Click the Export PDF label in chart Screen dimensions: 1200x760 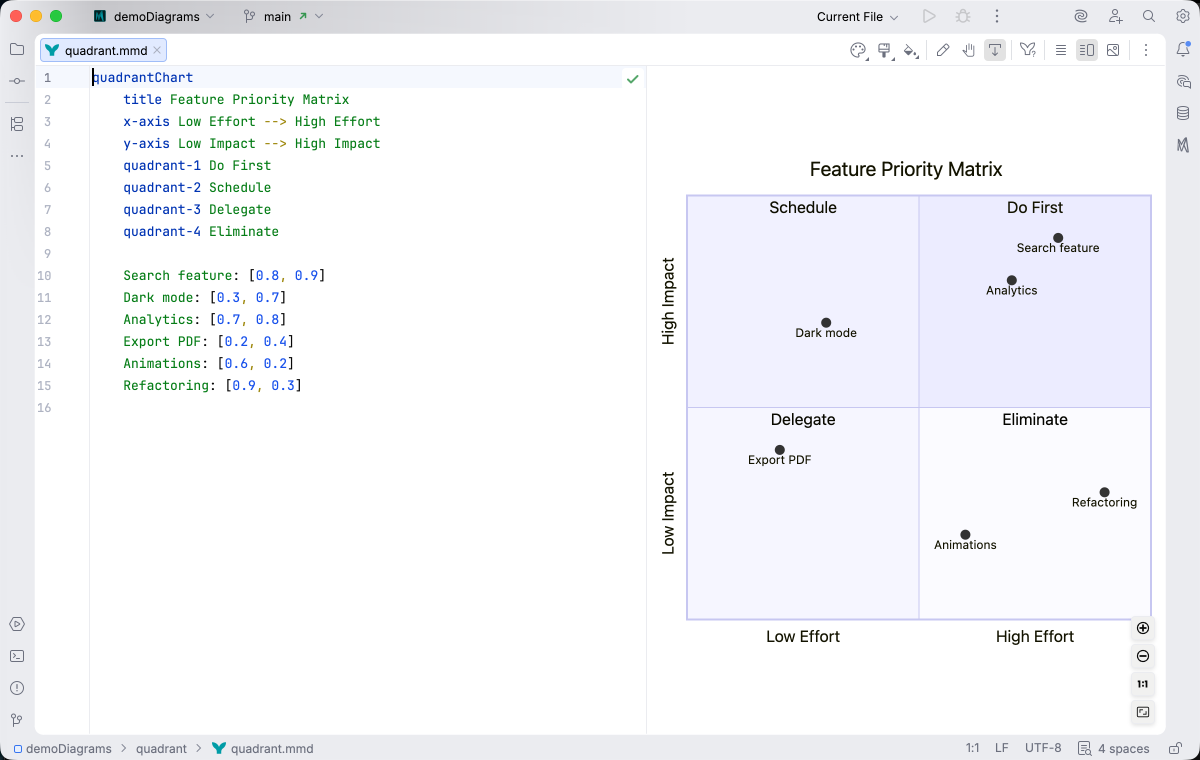[780, 460]
